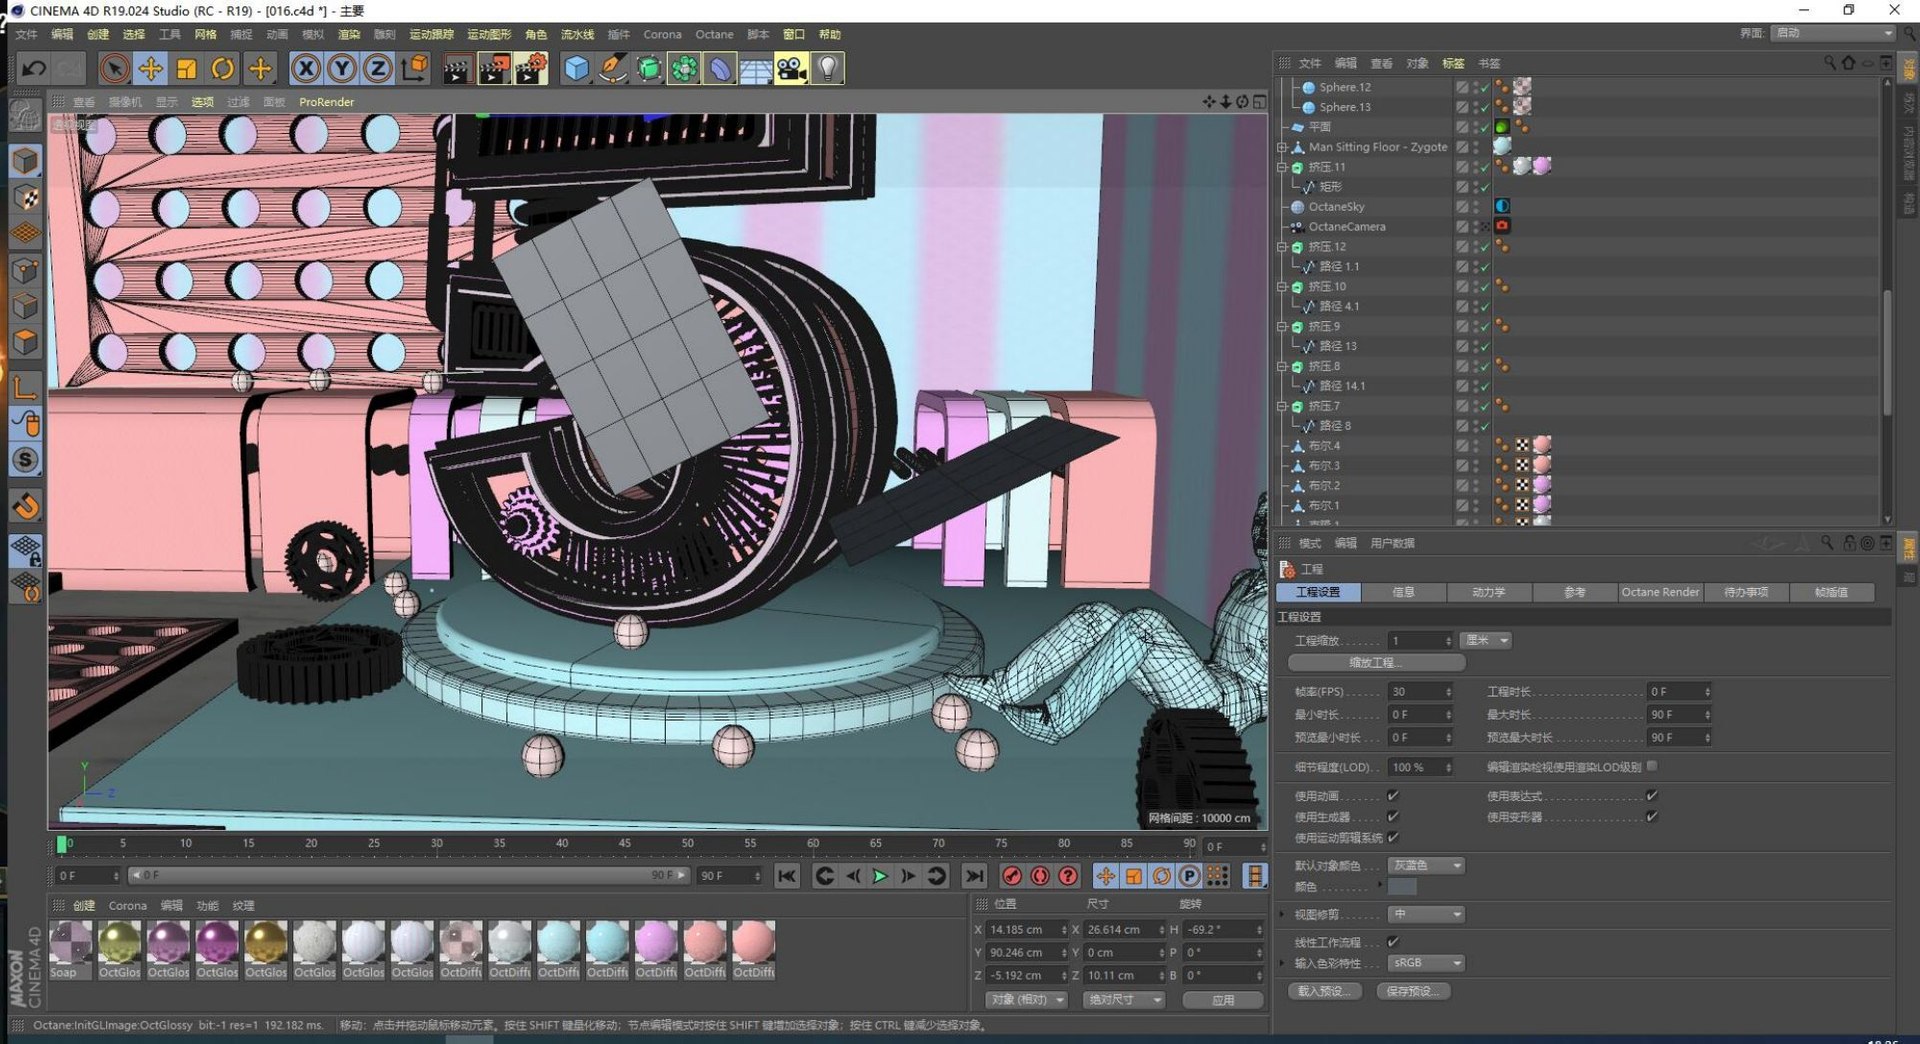The height and width of the screenshot is (1044, 1920).
Task: Toggle 使用生成器 checkbox
Action: click(x=1393, y=817)
